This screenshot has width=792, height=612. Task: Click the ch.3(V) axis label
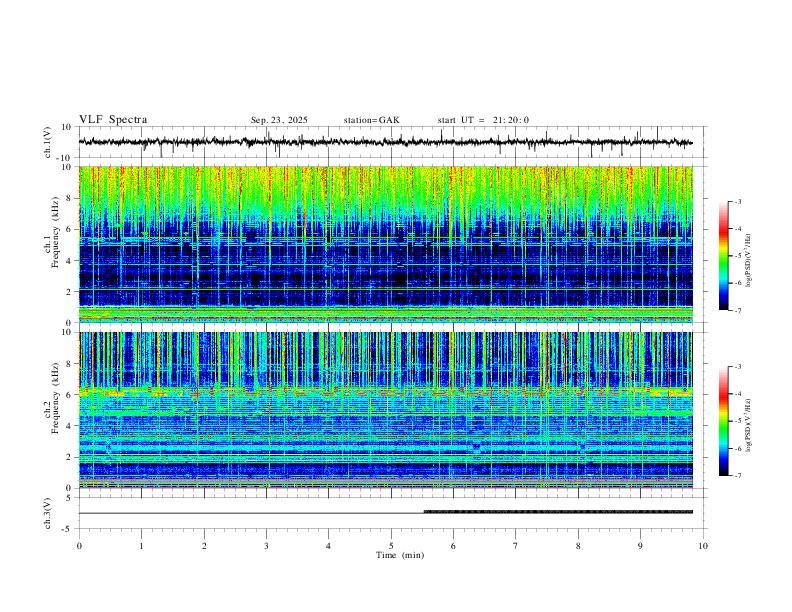tap(48, 513)
